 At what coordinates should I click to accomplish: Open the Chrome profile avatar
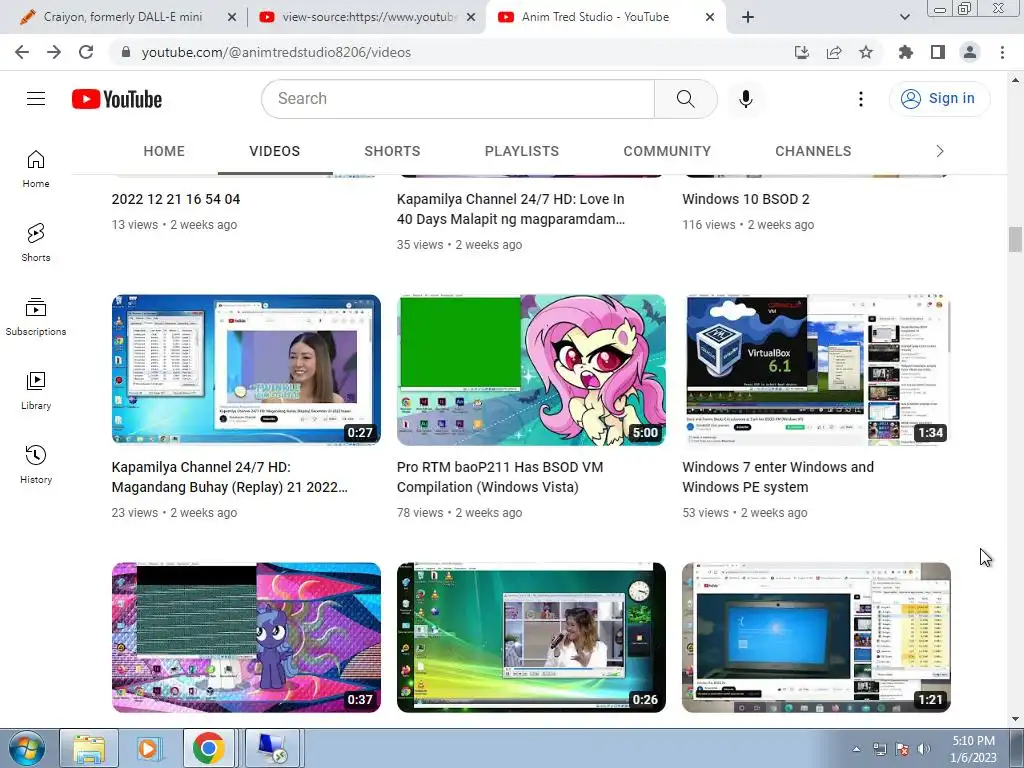(x=970, y=52)
